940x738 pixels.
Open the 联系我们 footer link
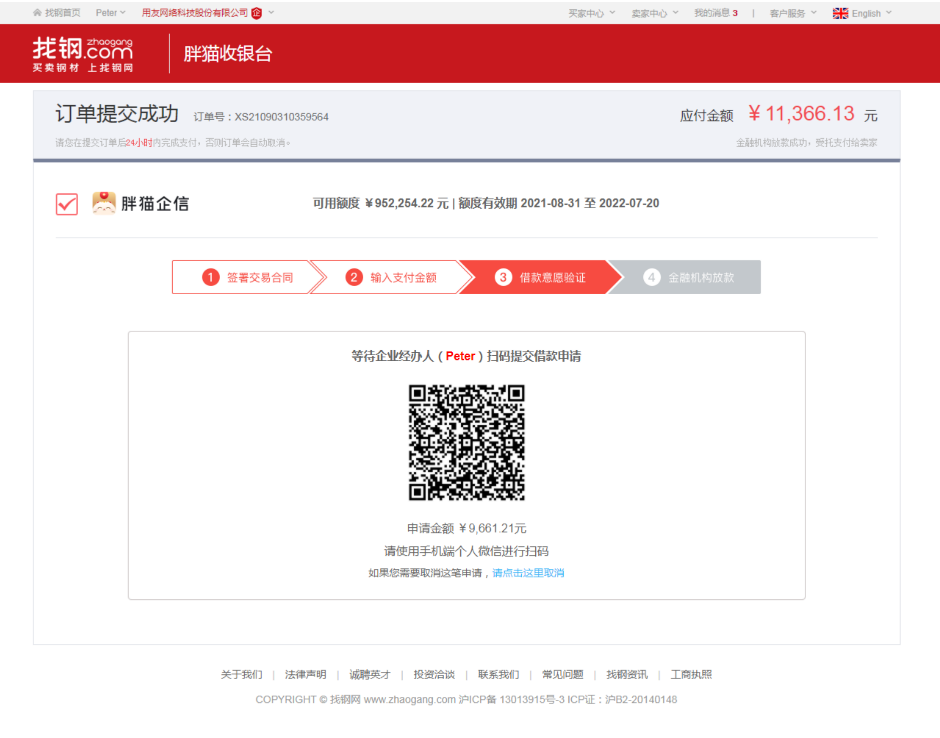point(498,674)
